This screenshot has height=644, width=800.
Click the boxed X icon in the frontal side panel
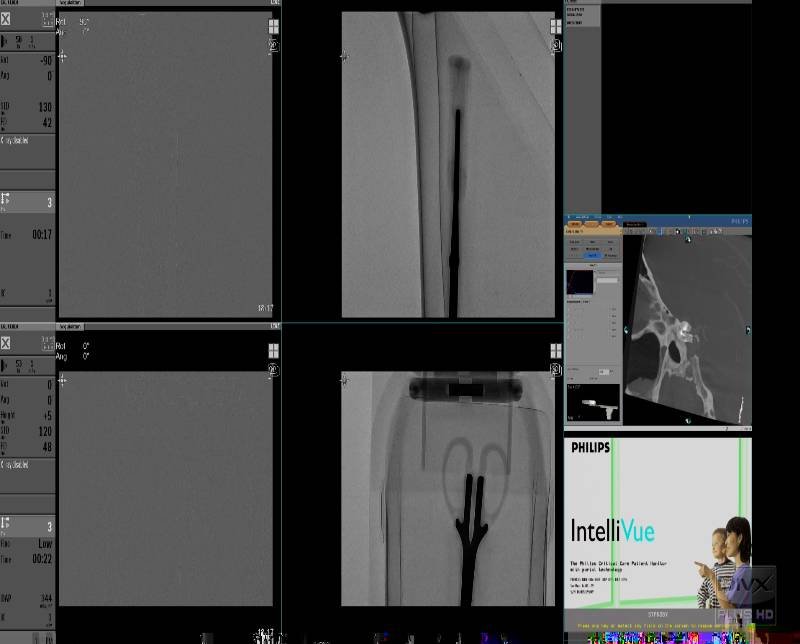pos(6,343)
